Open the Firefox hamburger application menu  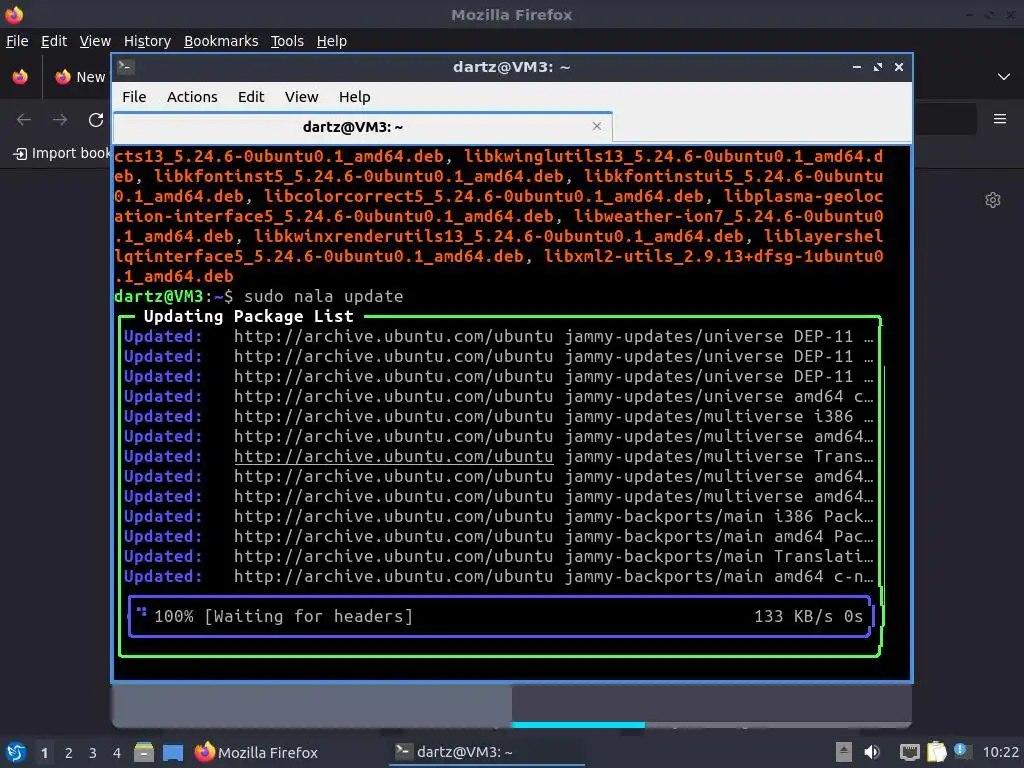coord(1000,119)
